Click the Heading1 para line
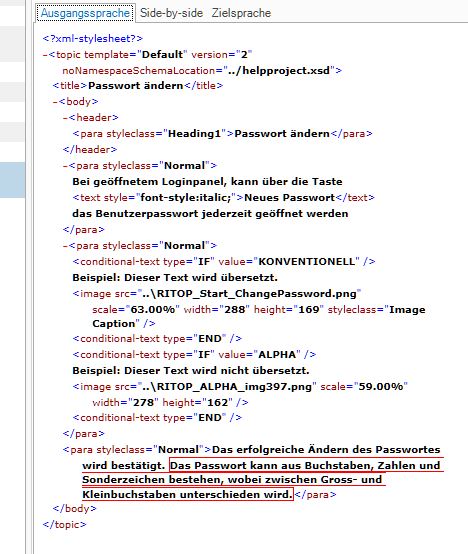468x554 pixels. pos(223,134)
